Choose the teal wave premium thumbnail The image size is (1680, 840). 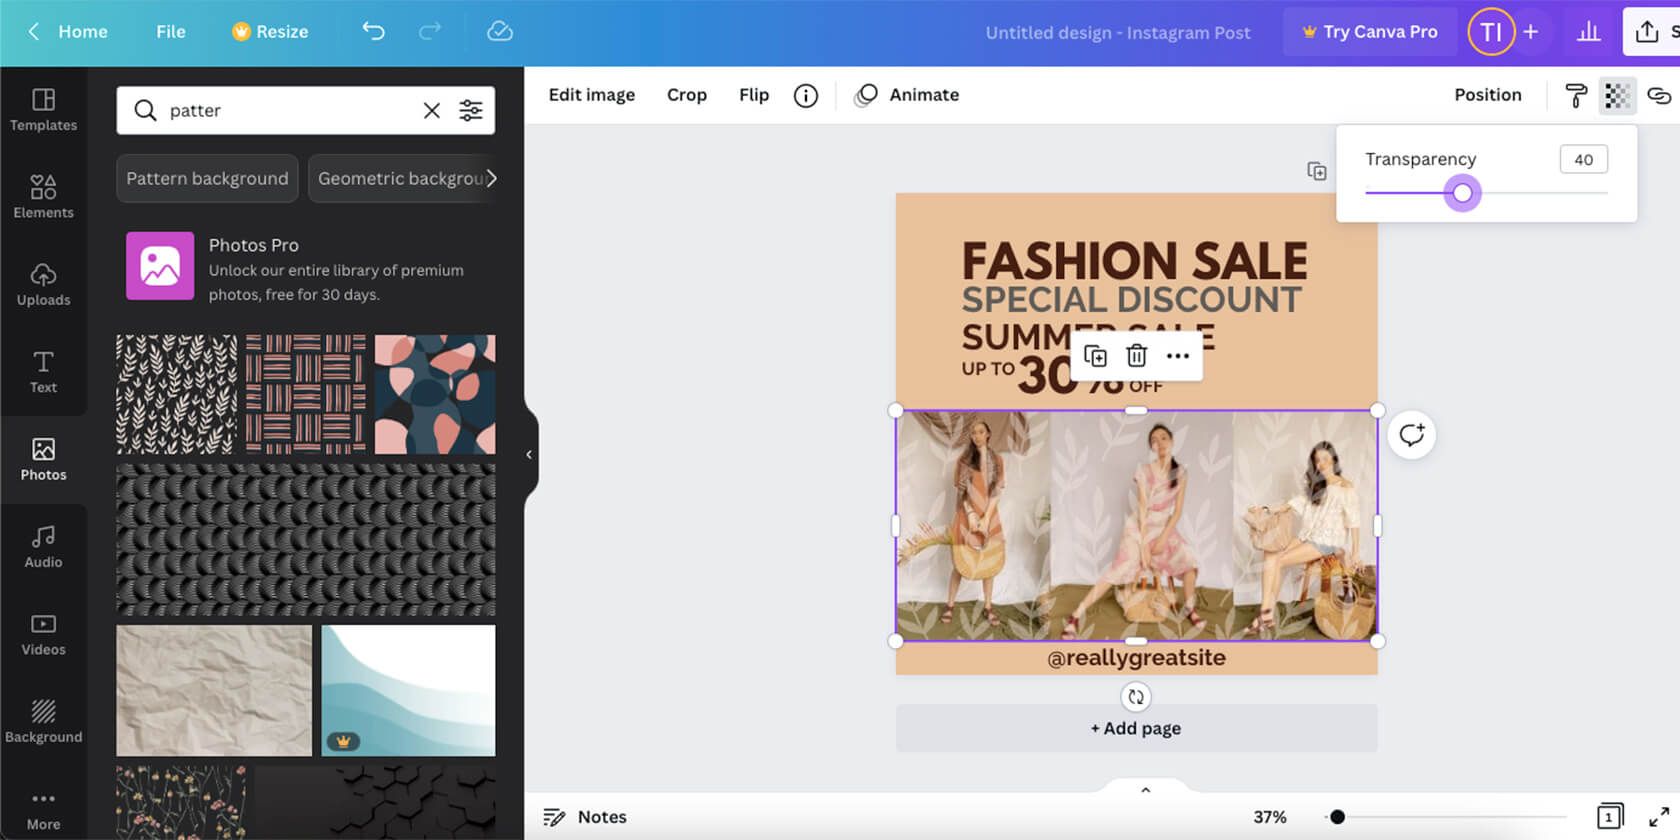tap(408, 690)
